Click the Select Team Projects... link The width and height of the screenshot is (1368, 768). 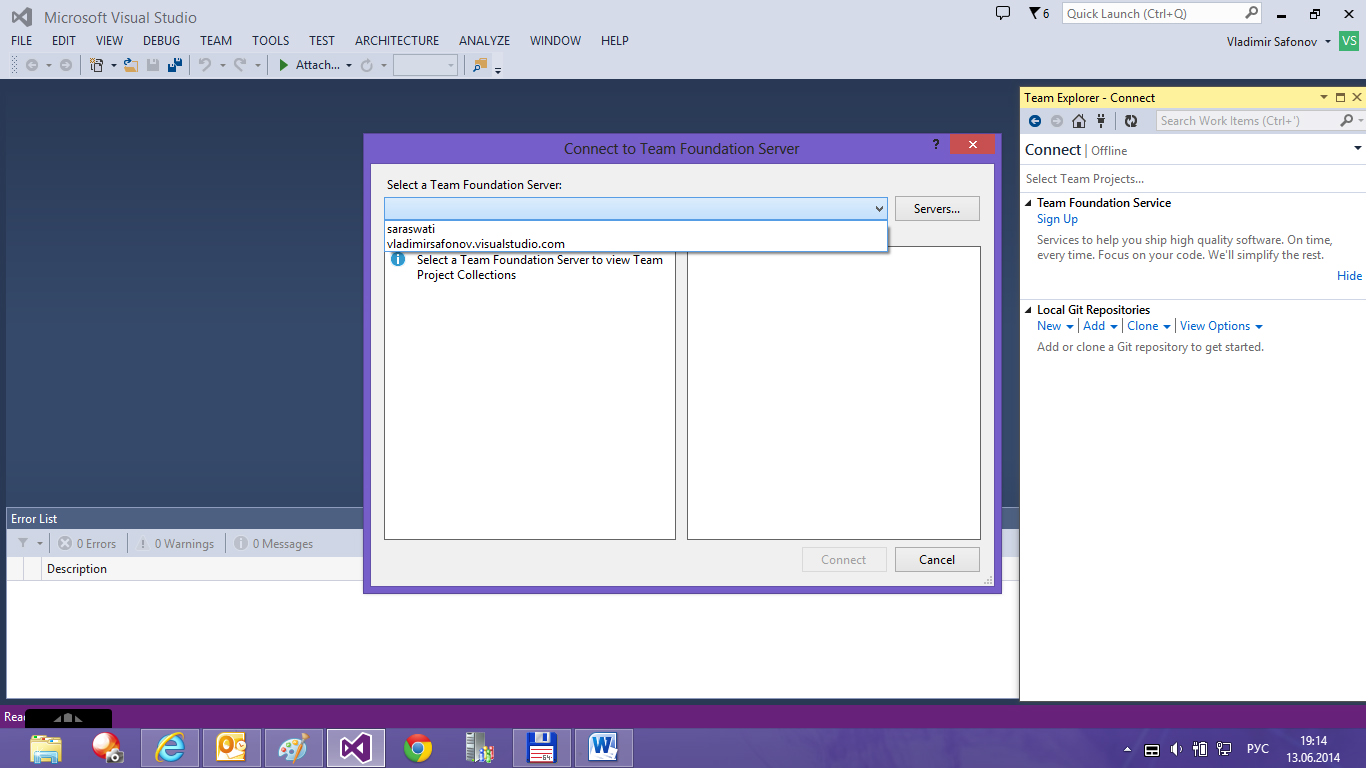point(1085,179)
